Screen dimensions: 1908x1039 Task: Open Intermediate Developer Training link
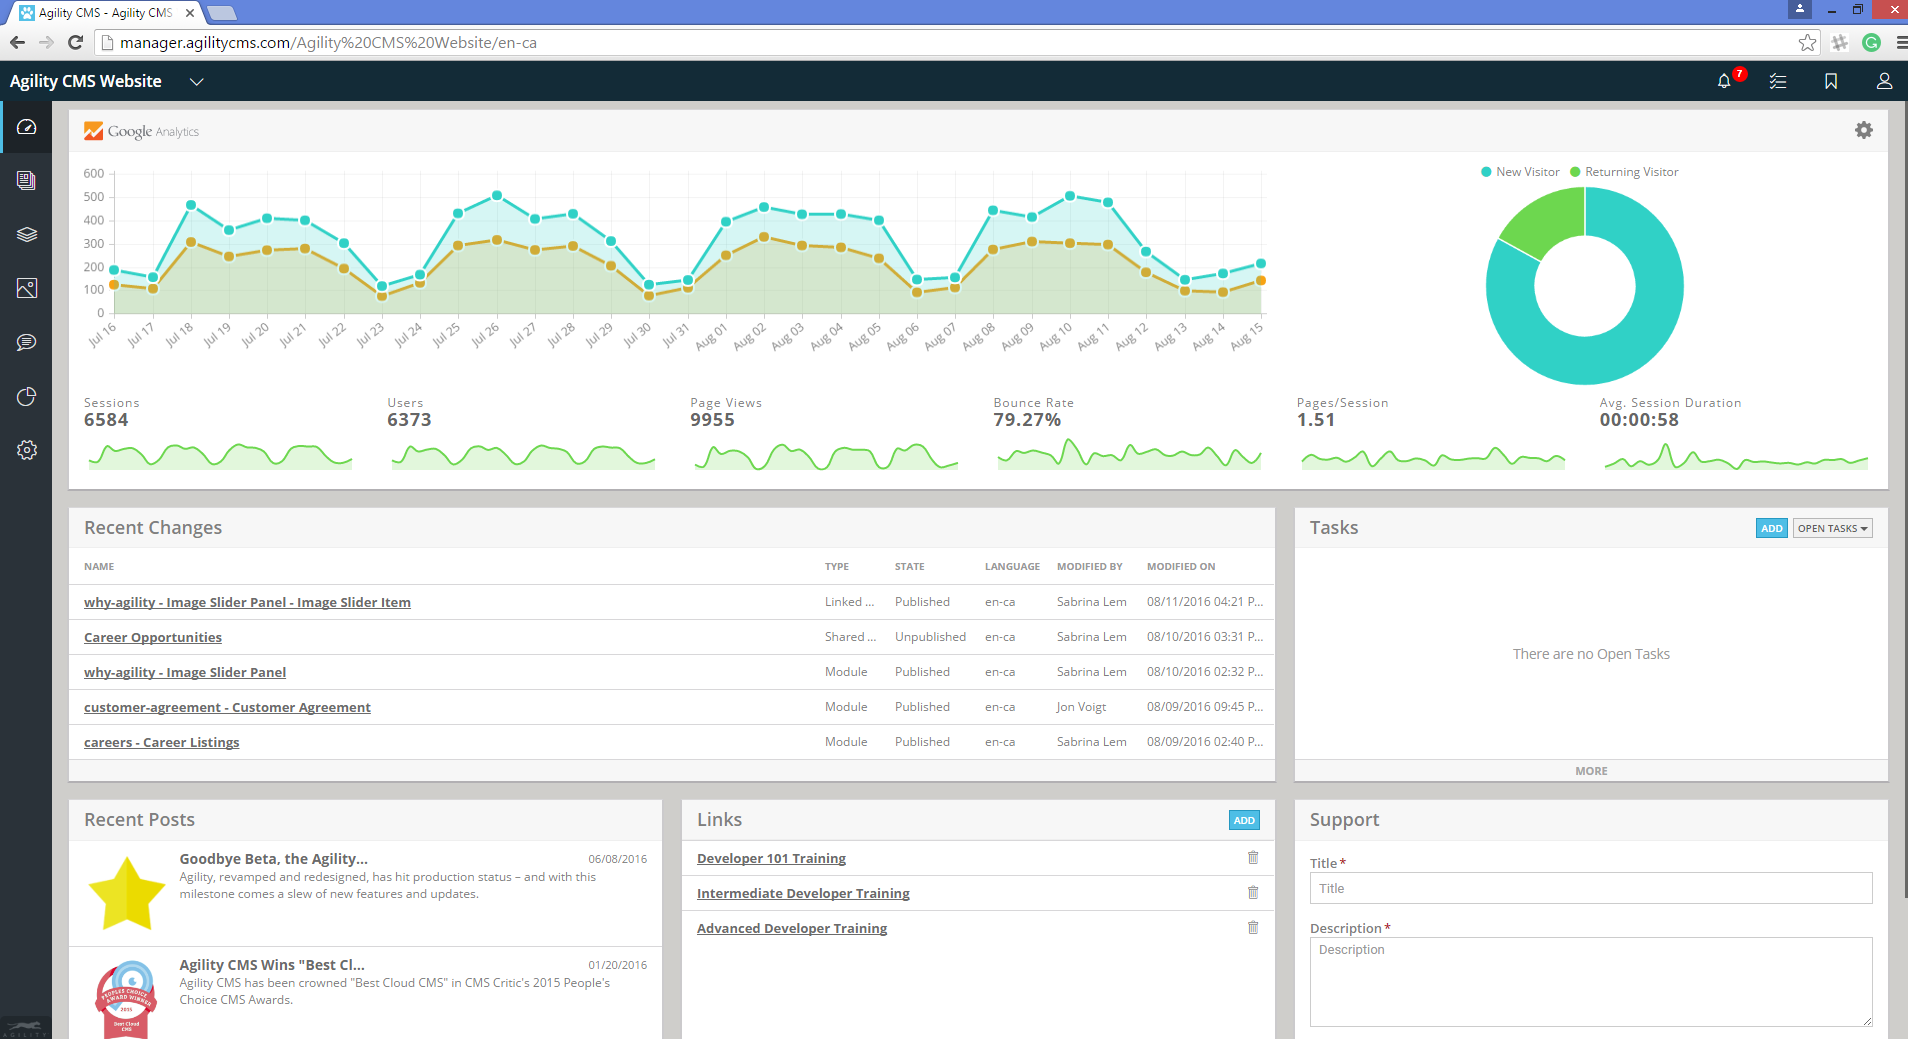[803, 893]
